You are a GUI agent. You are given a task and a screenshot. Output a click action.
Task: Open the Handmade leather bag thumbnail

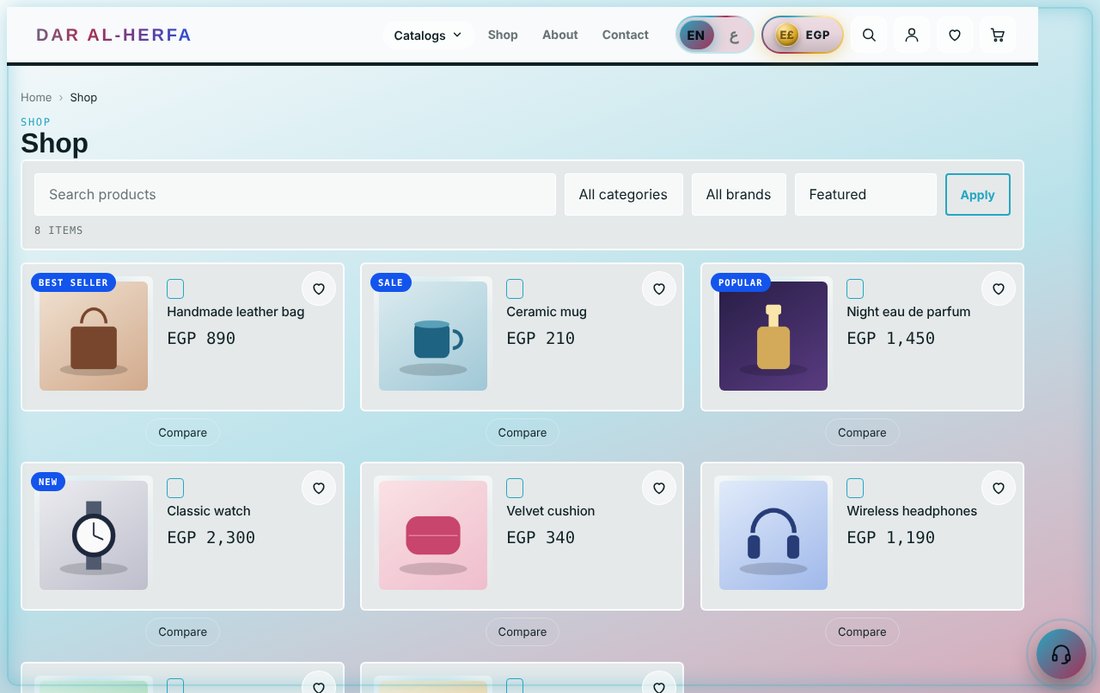point(93,336)
